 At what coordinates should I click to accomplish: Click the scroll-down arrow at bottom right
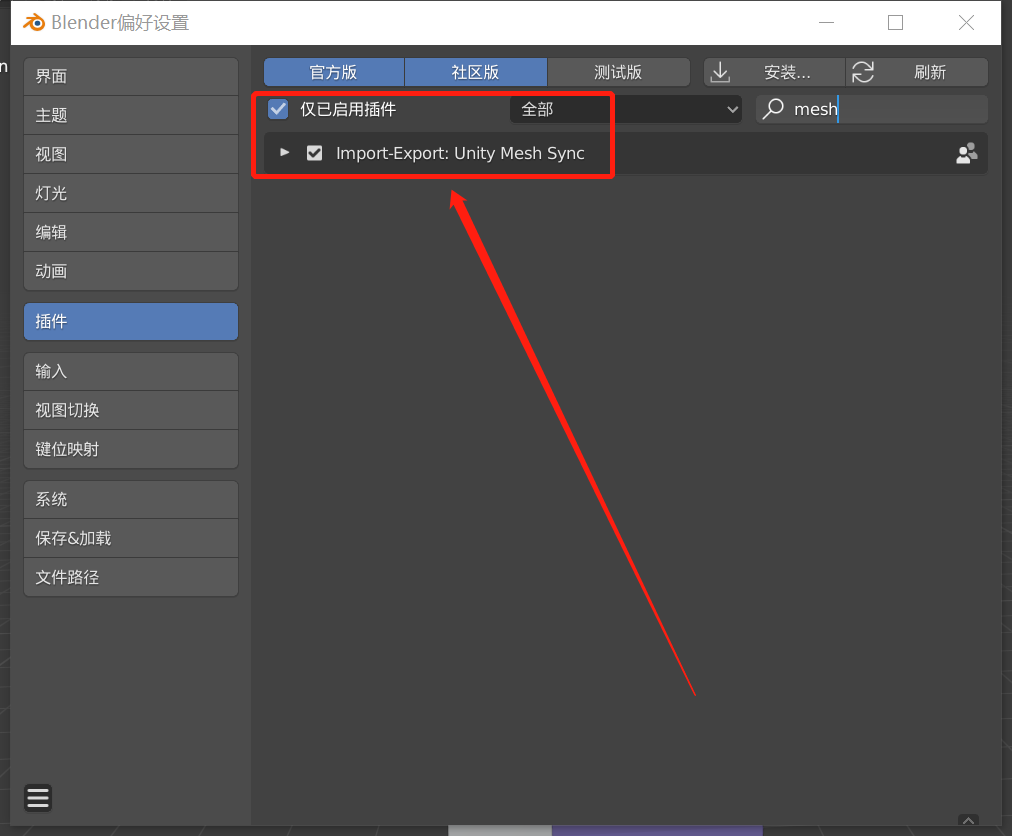point(967,820)
